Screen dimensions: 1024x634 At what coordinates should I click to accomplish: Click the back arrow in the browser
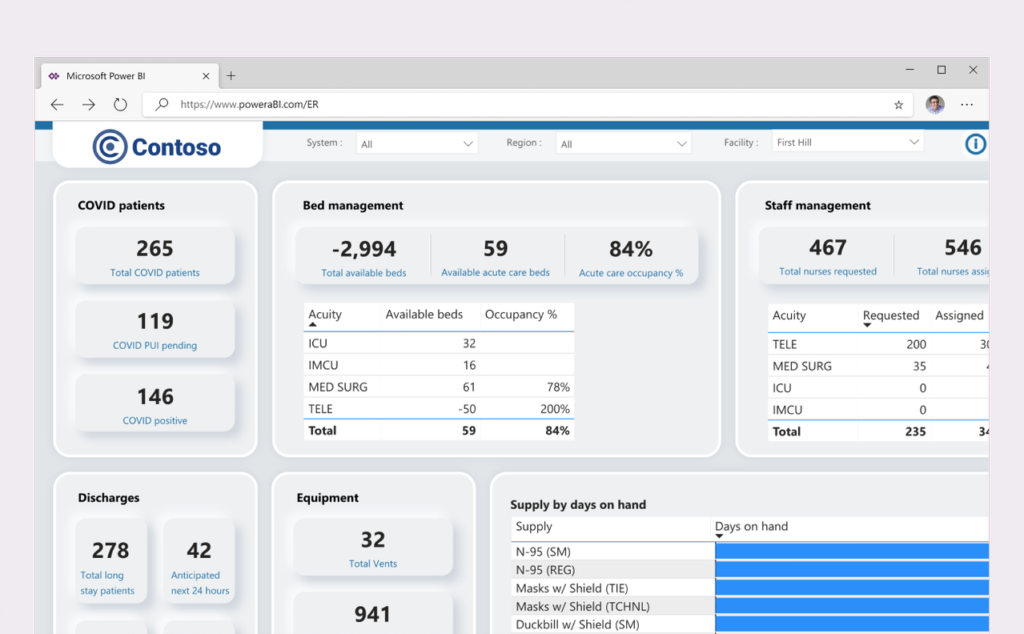tap(56, 104)
